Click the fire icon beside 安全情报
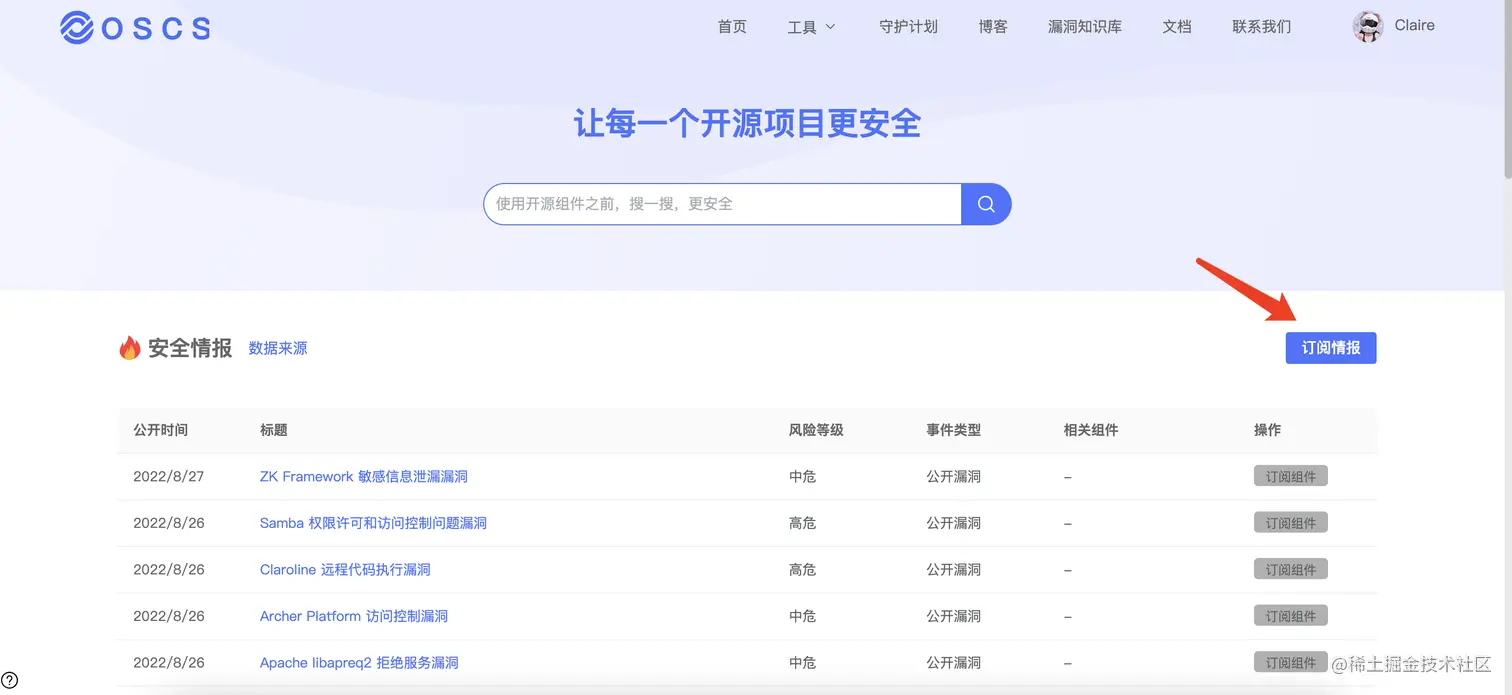Viewport: 1512px width, 695px height. [130, 348]
